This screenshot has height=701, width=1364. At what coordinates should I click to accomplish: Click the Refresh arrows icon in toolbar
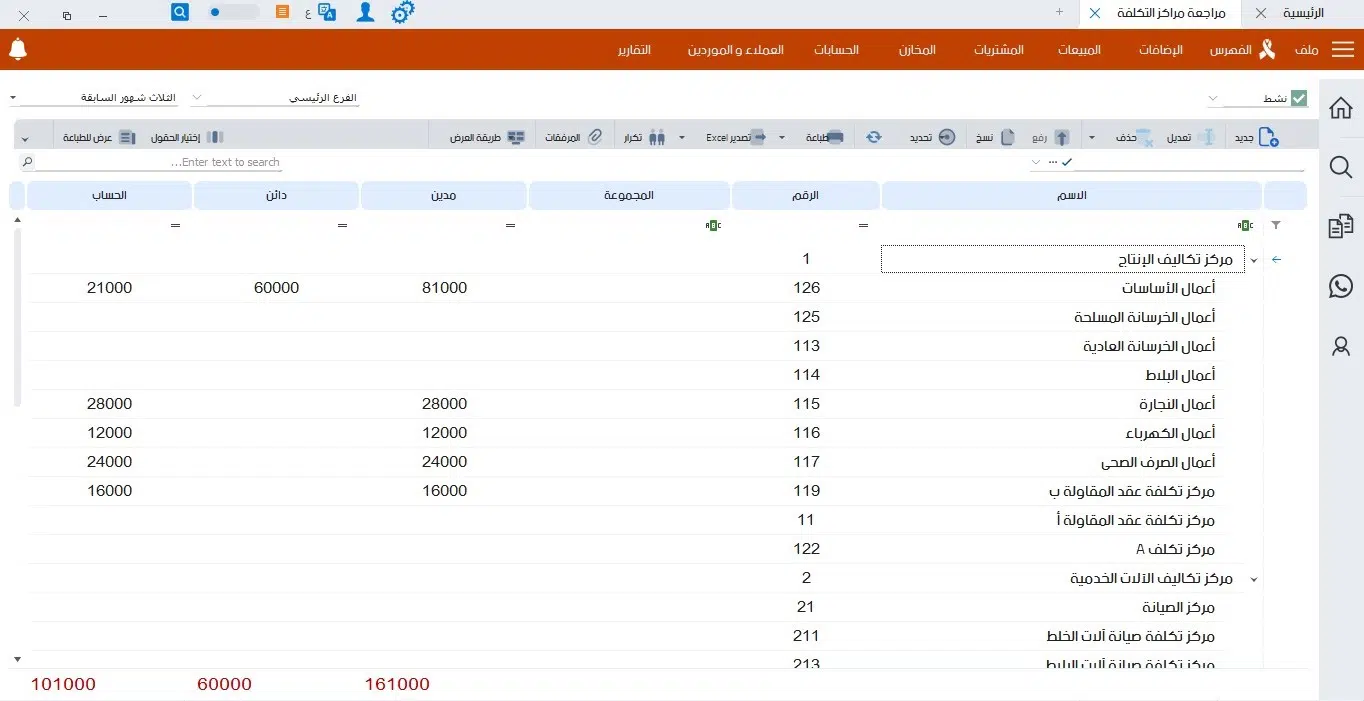coord(874,137)
